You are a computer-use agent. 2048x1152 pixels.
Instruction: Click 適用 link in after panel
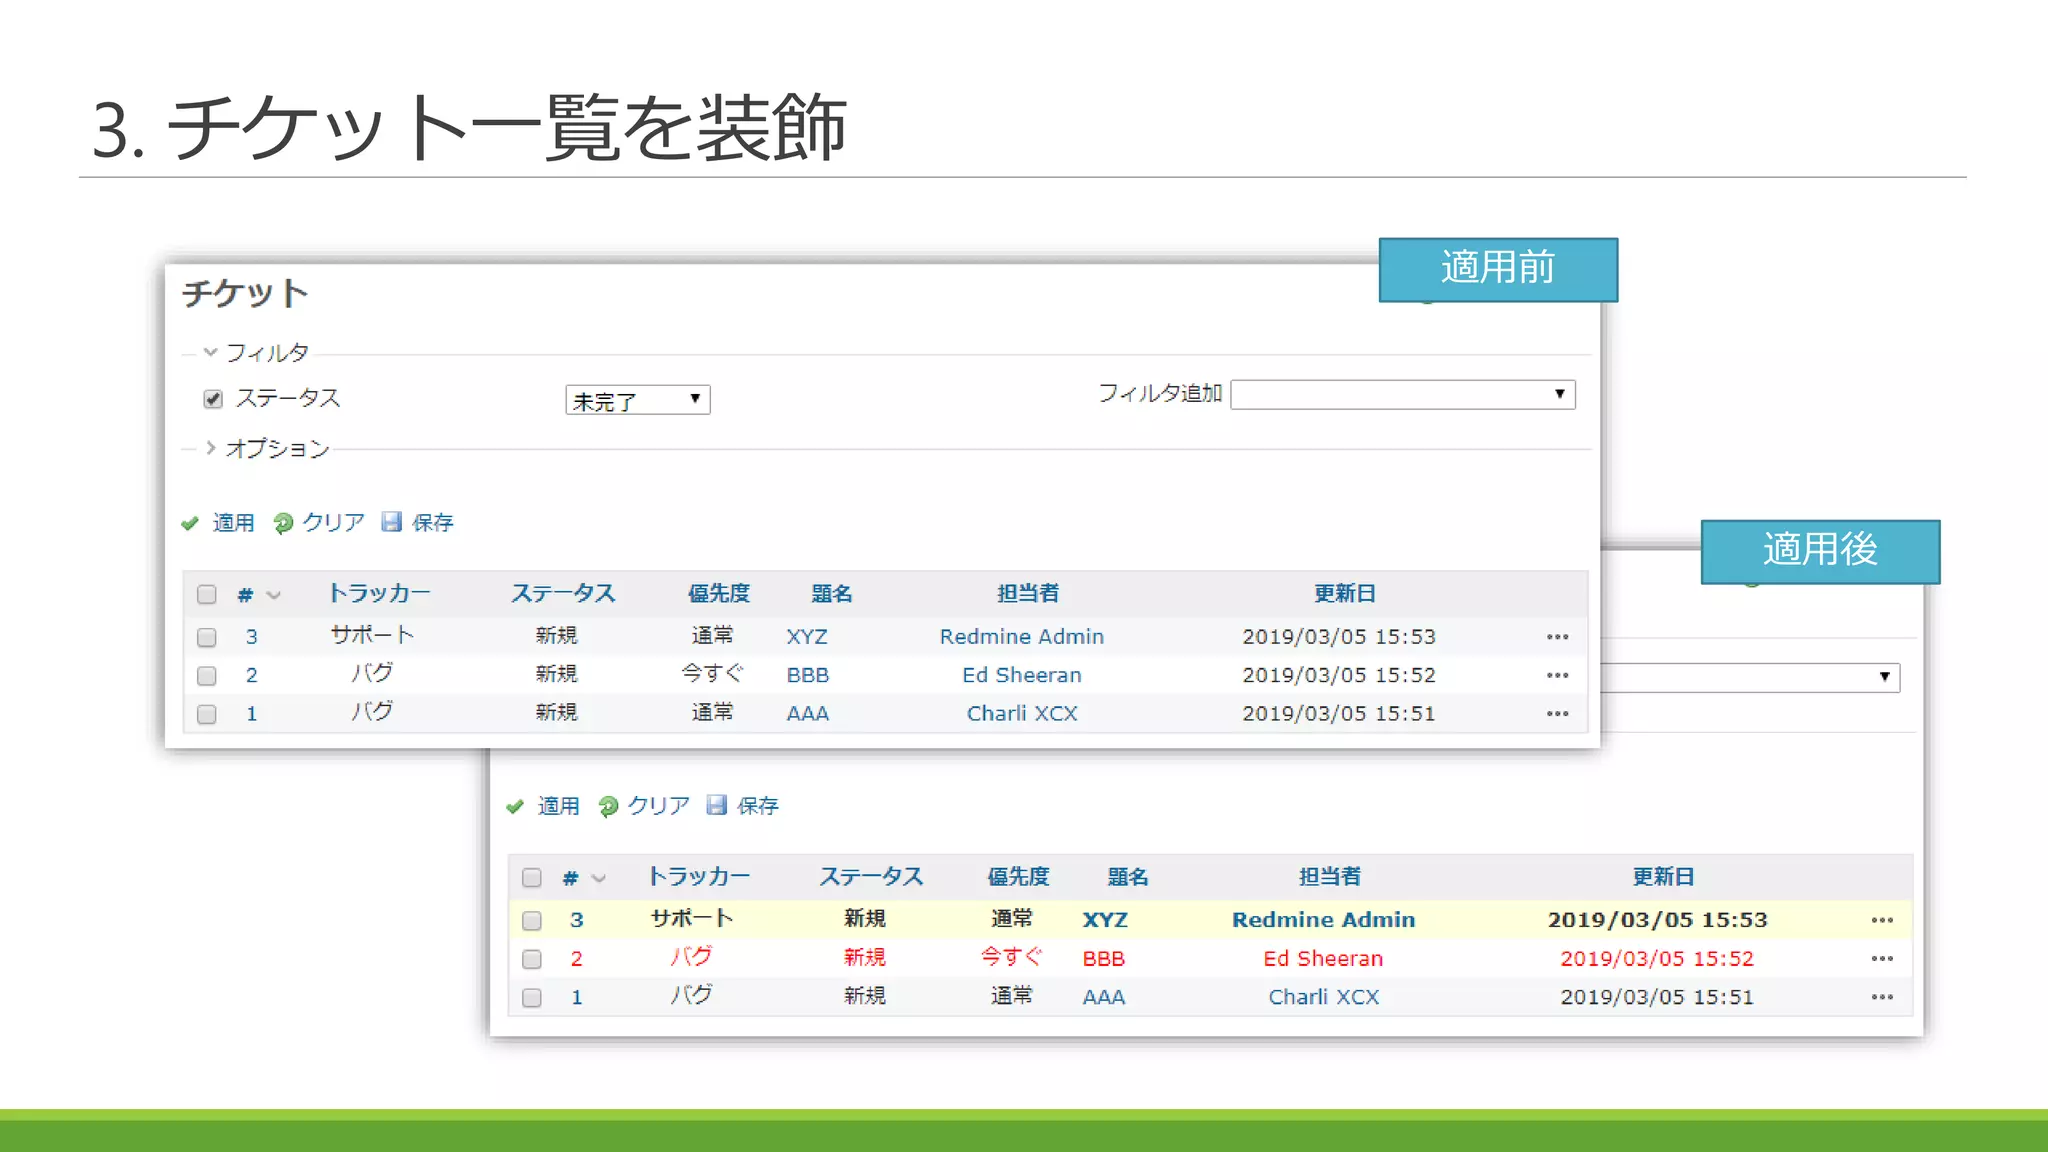558,806
